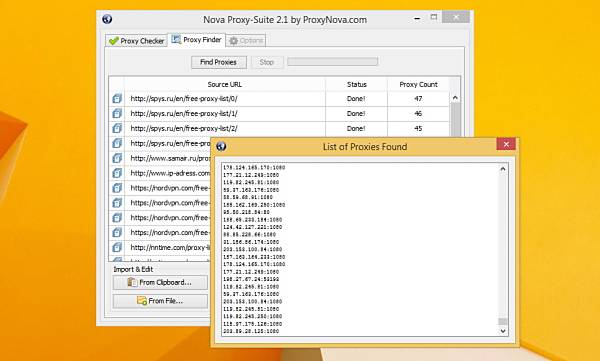Import proxies with From Clipboard button
Viewport: 600px width, 361px height.
pyautogui.click(x=160, y=282)
